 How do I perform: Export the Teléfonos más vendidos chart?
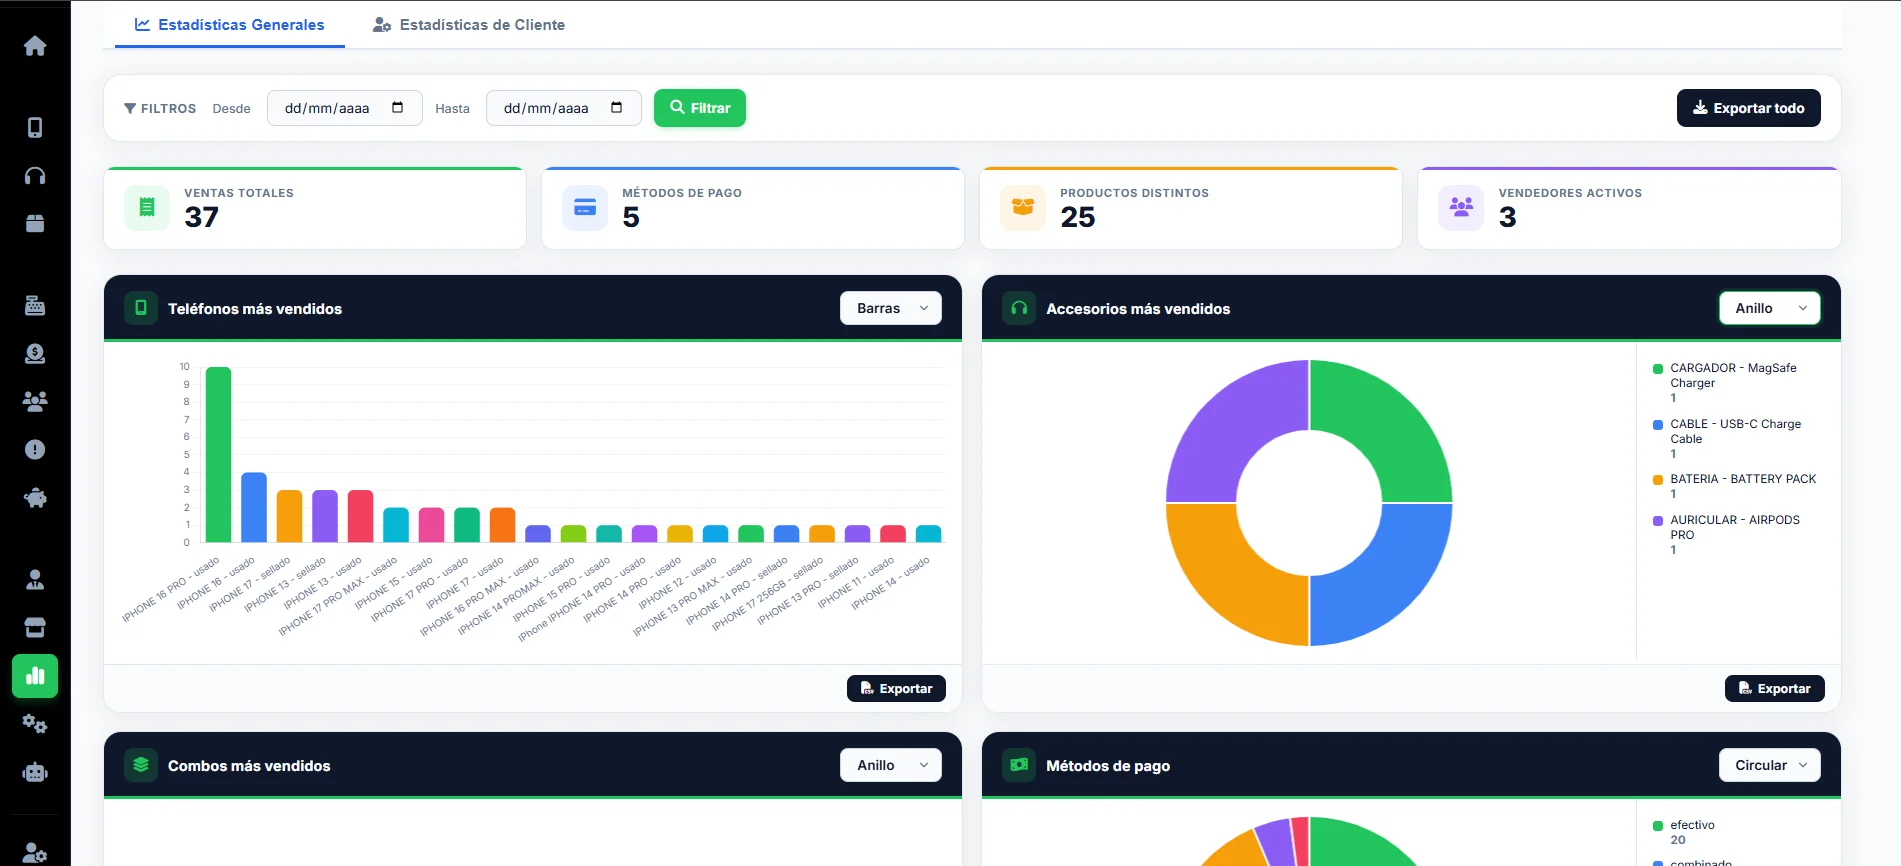[896, 688]
